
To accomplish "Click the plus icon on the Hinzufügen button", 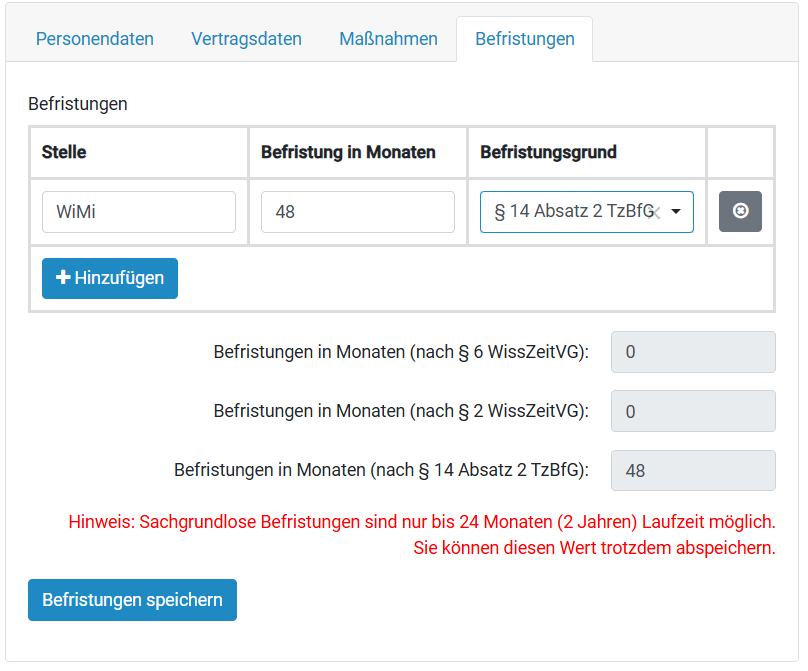I will coord(63,277).
